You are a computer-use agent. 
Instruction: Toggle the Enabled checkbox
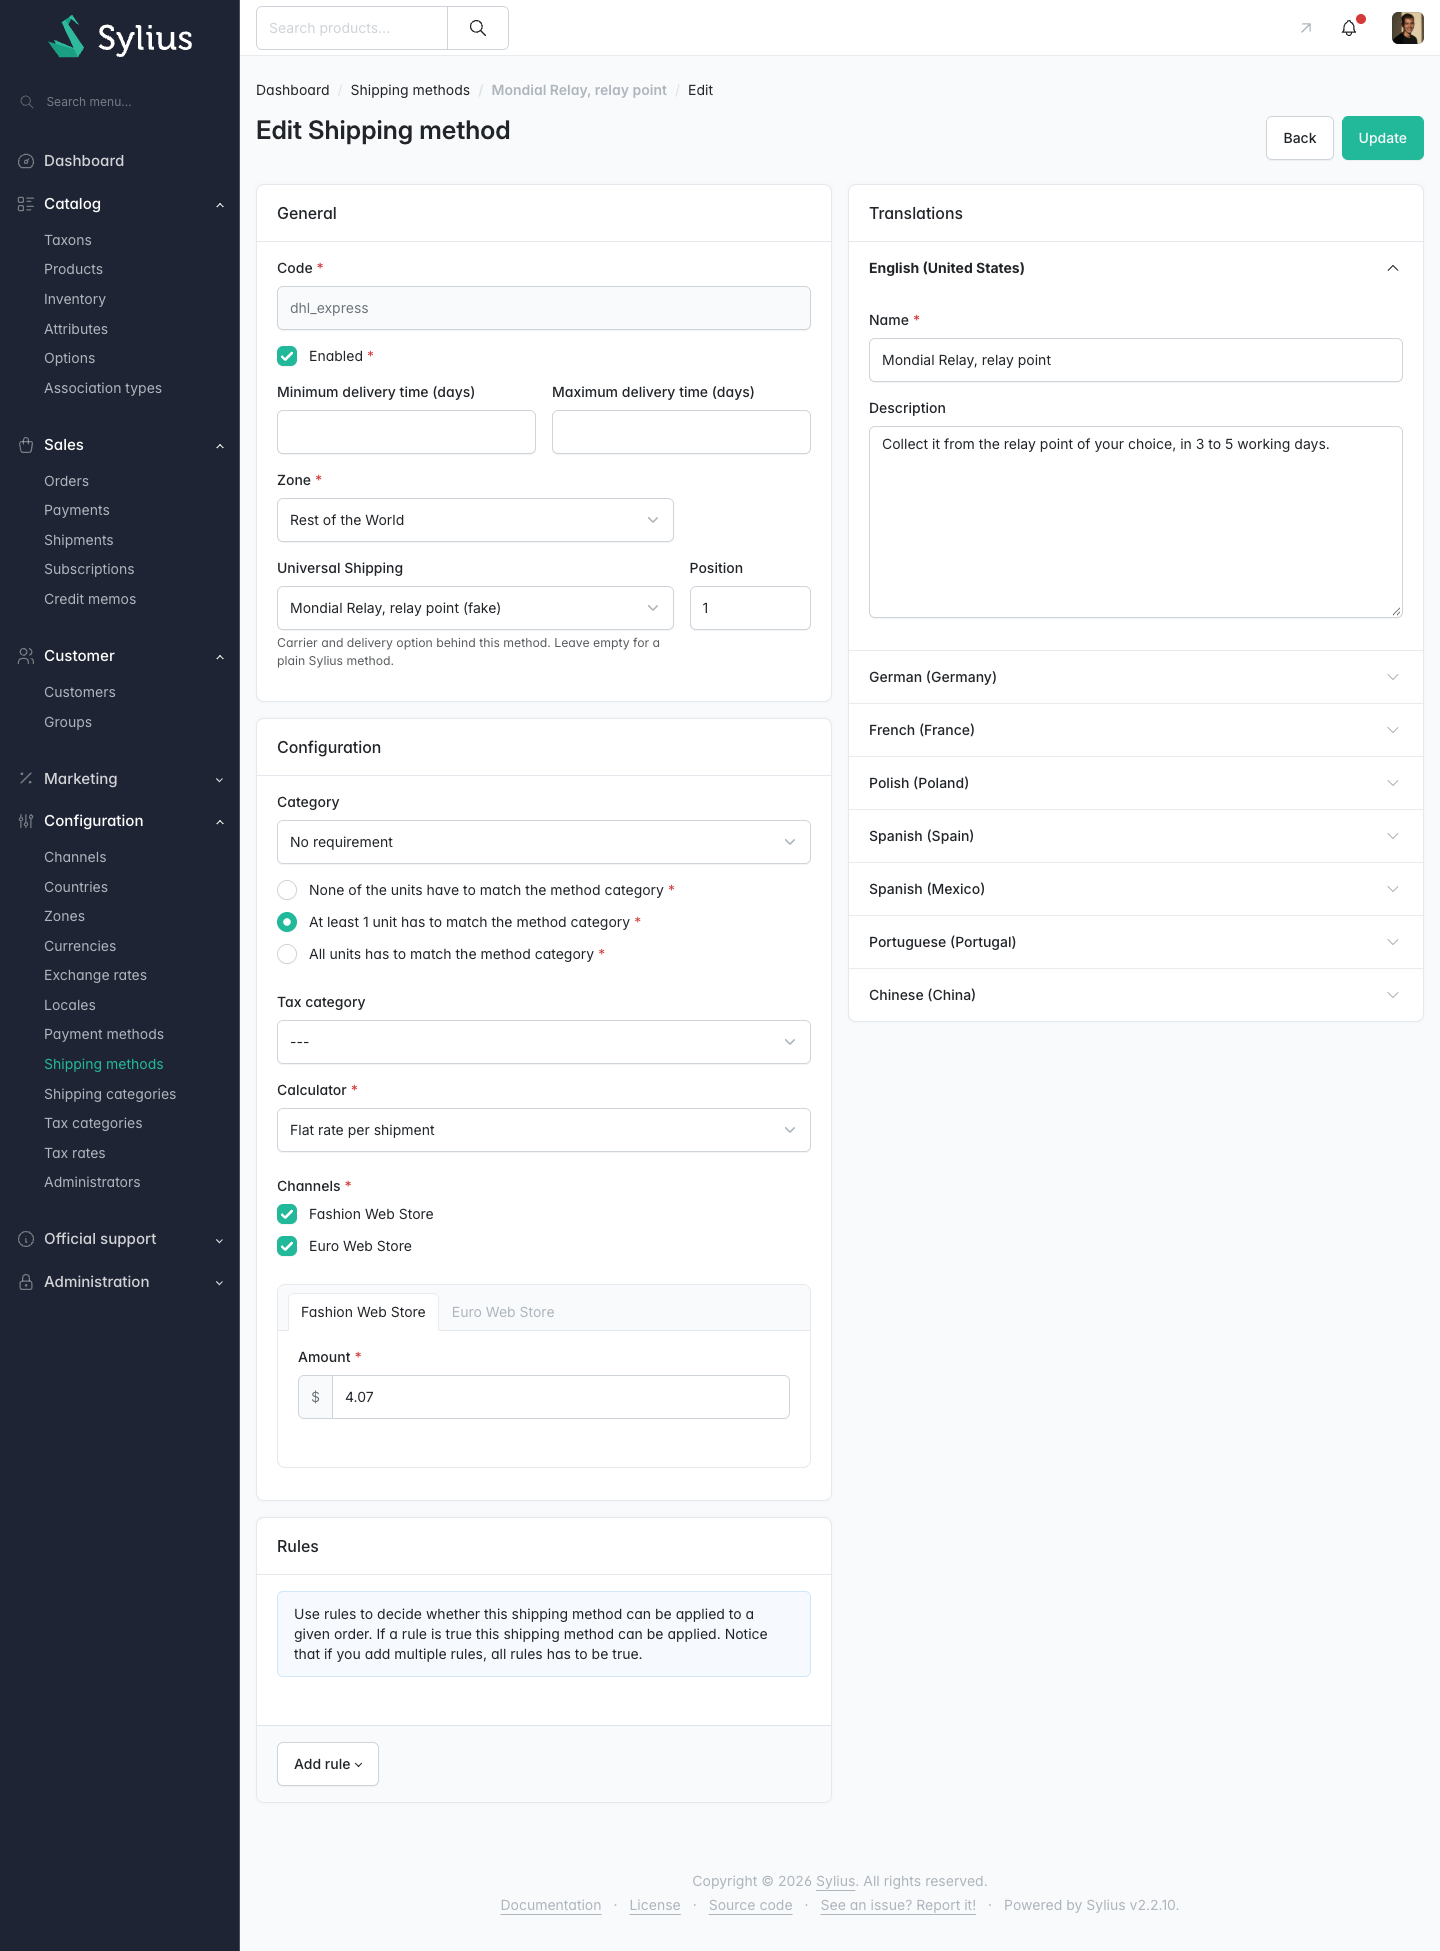coord(287,356)
